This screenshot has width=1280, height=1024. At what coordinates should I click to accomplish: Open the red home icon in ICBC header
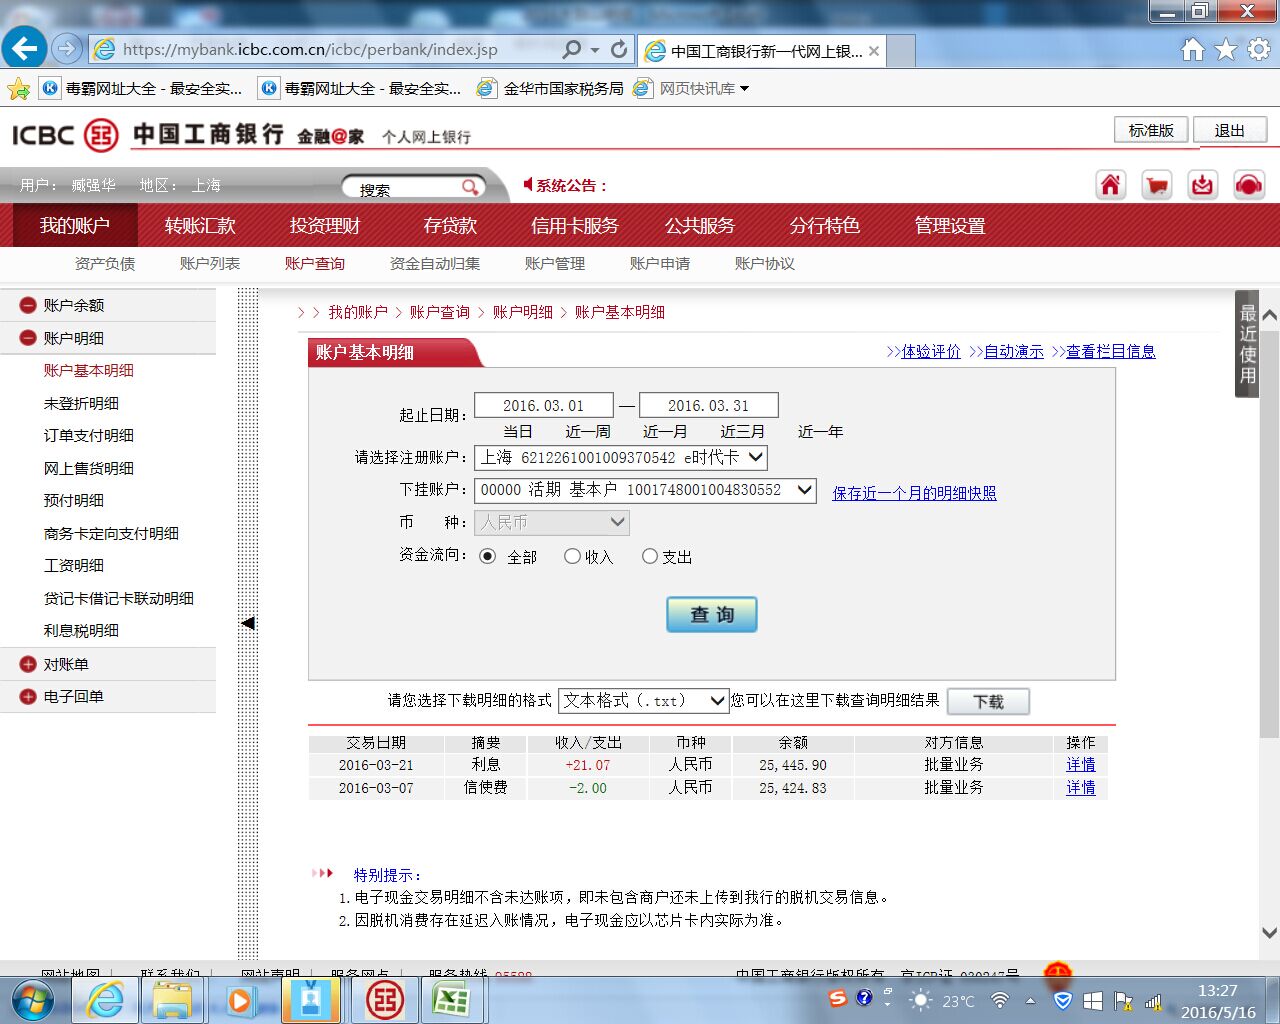(x=1111, y=185)
